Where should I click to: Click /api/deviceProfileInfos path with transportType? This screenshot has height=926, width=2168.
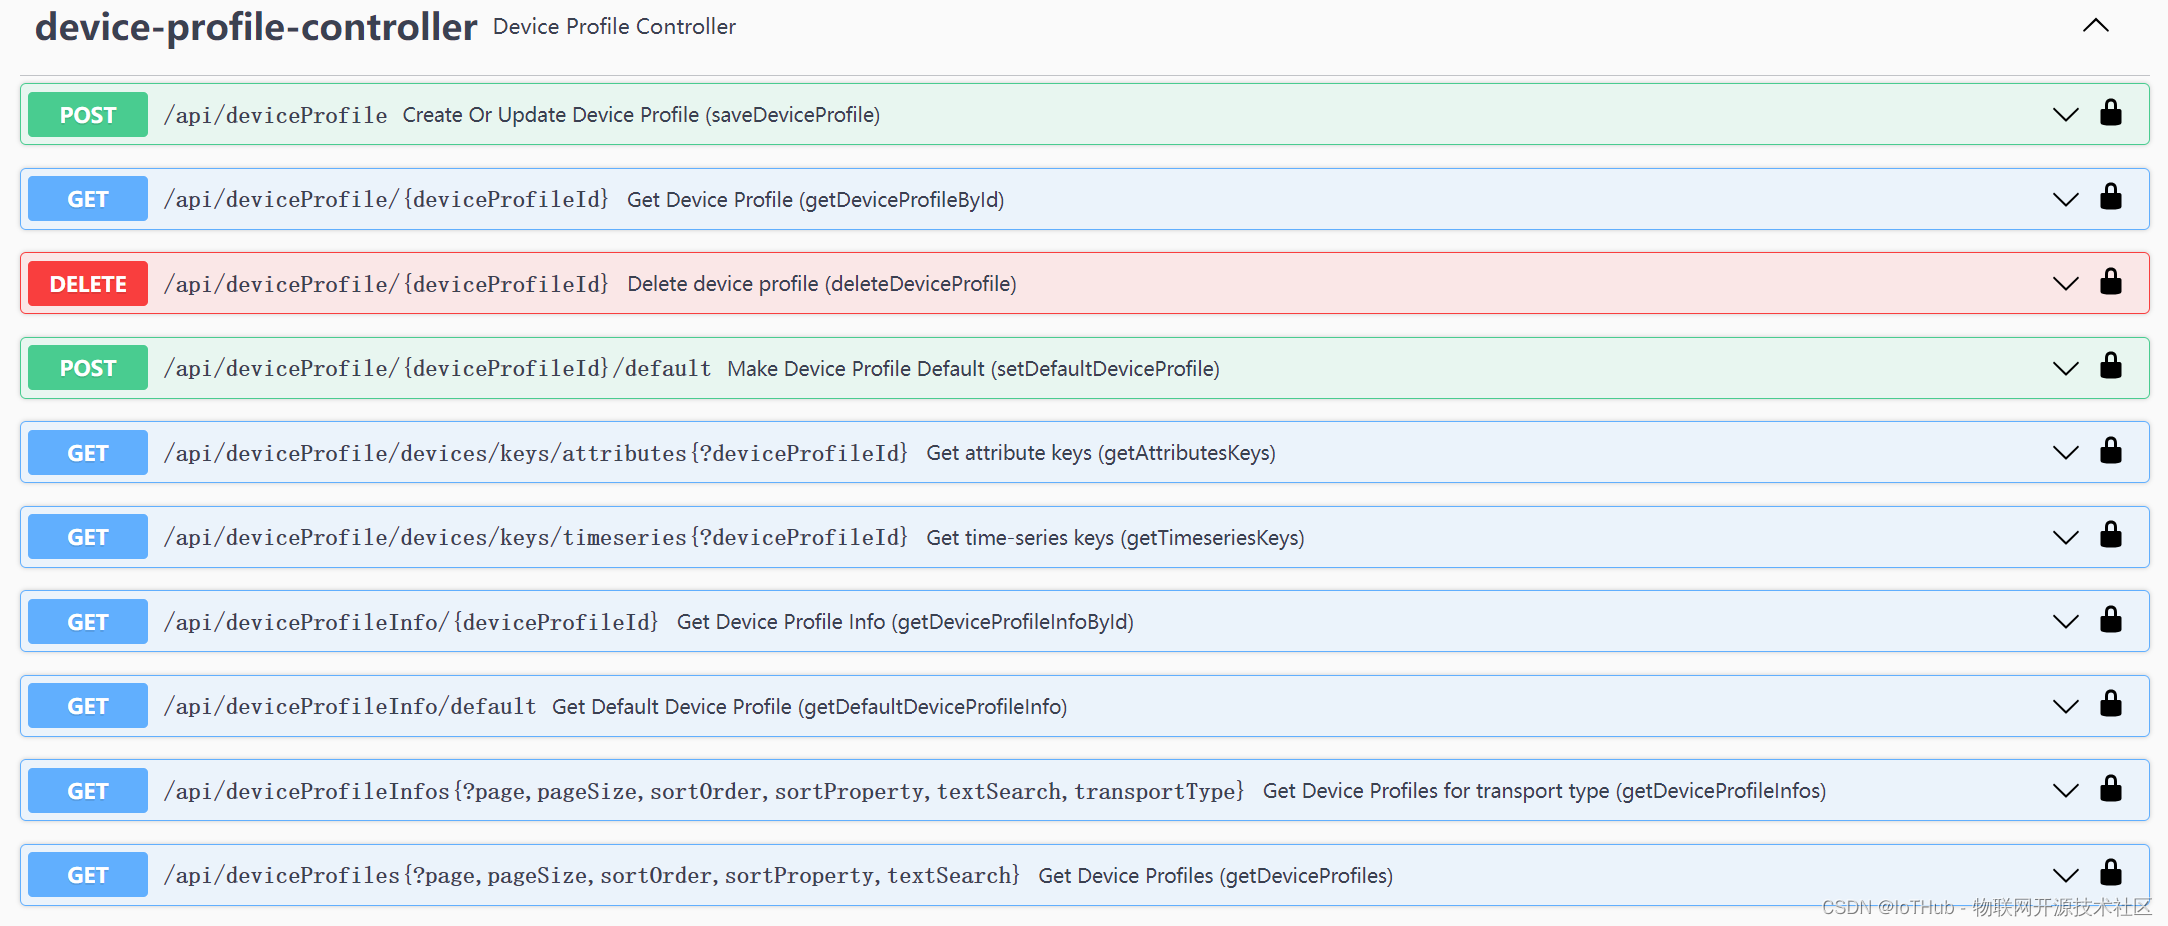[x=704, y=791]
